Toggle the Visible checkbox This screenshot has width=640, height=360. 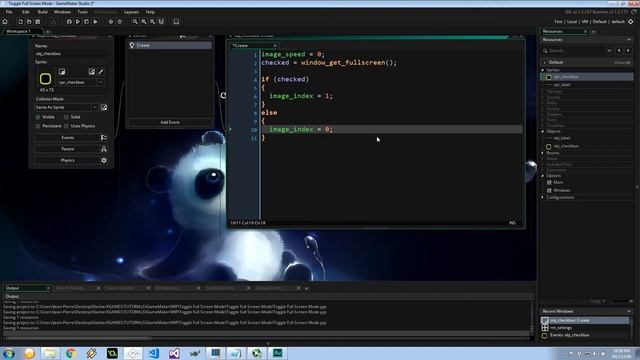coord(38,117)
